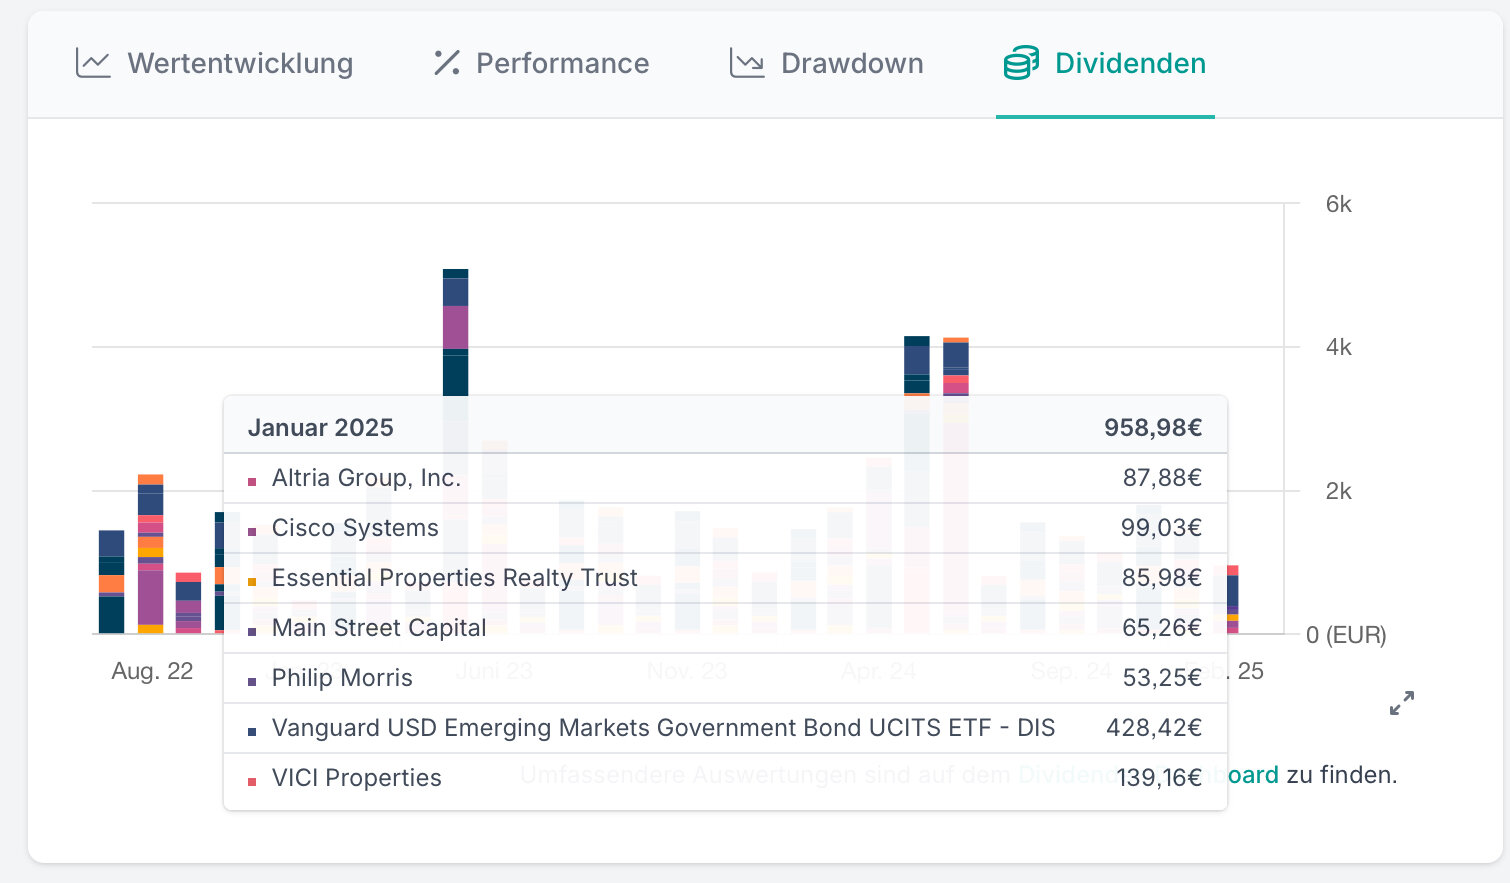The height and width of the screenshot is (883, 1510).
Task: Click the VICI Properties red marker
Action: point(252,782)
